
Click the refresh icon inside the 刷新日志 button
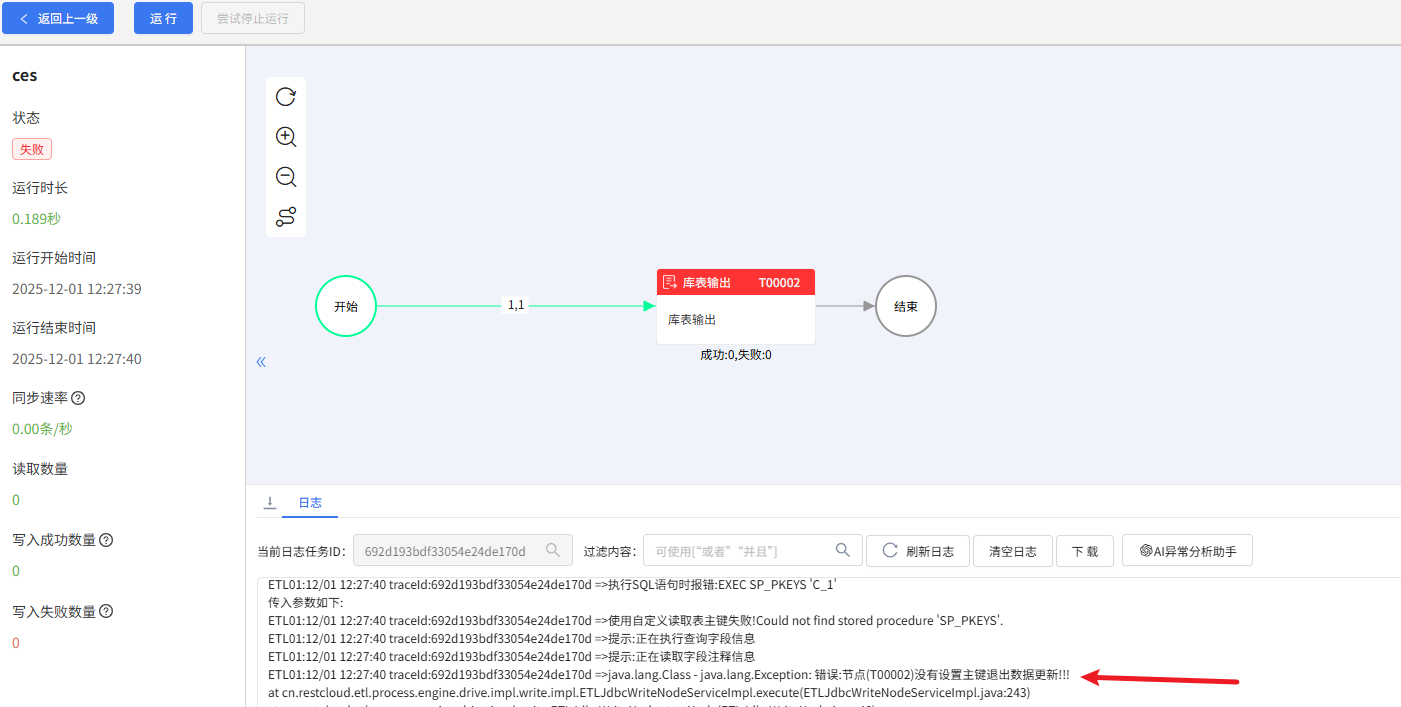point(888,550)
